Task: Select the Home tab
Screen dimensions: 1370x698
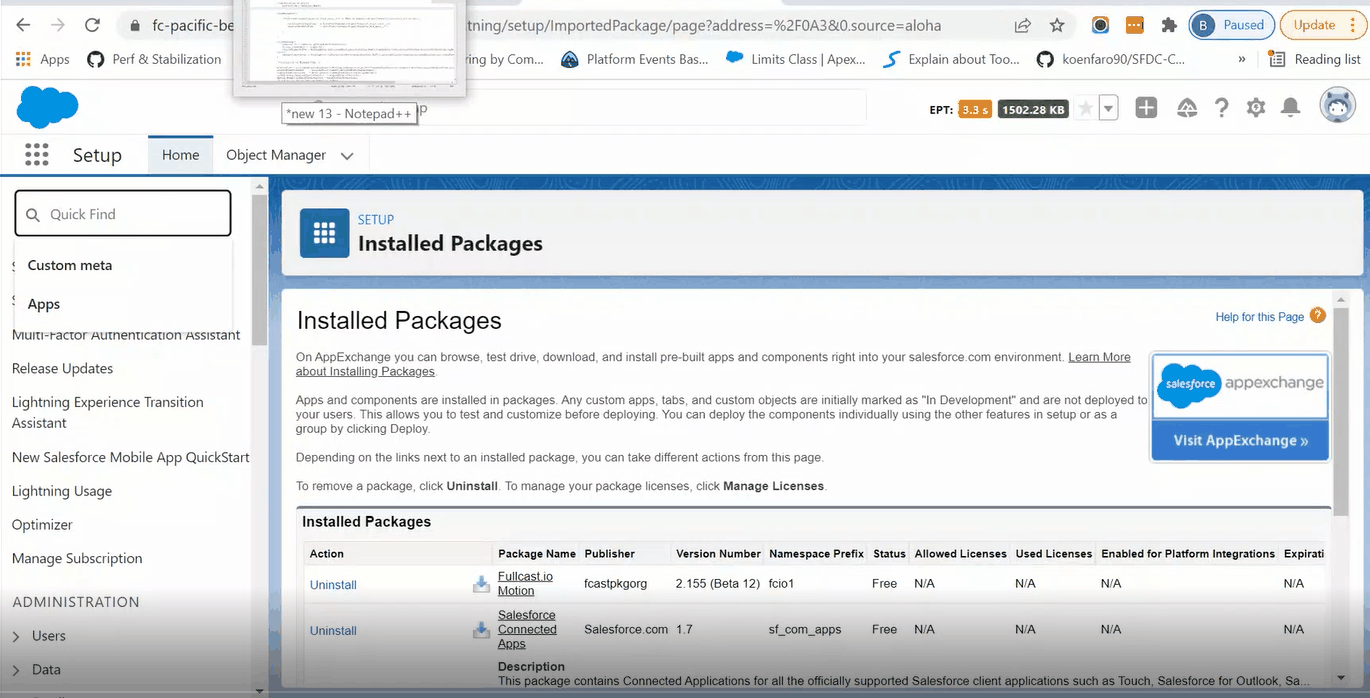Action: click(x=181, y=155)
